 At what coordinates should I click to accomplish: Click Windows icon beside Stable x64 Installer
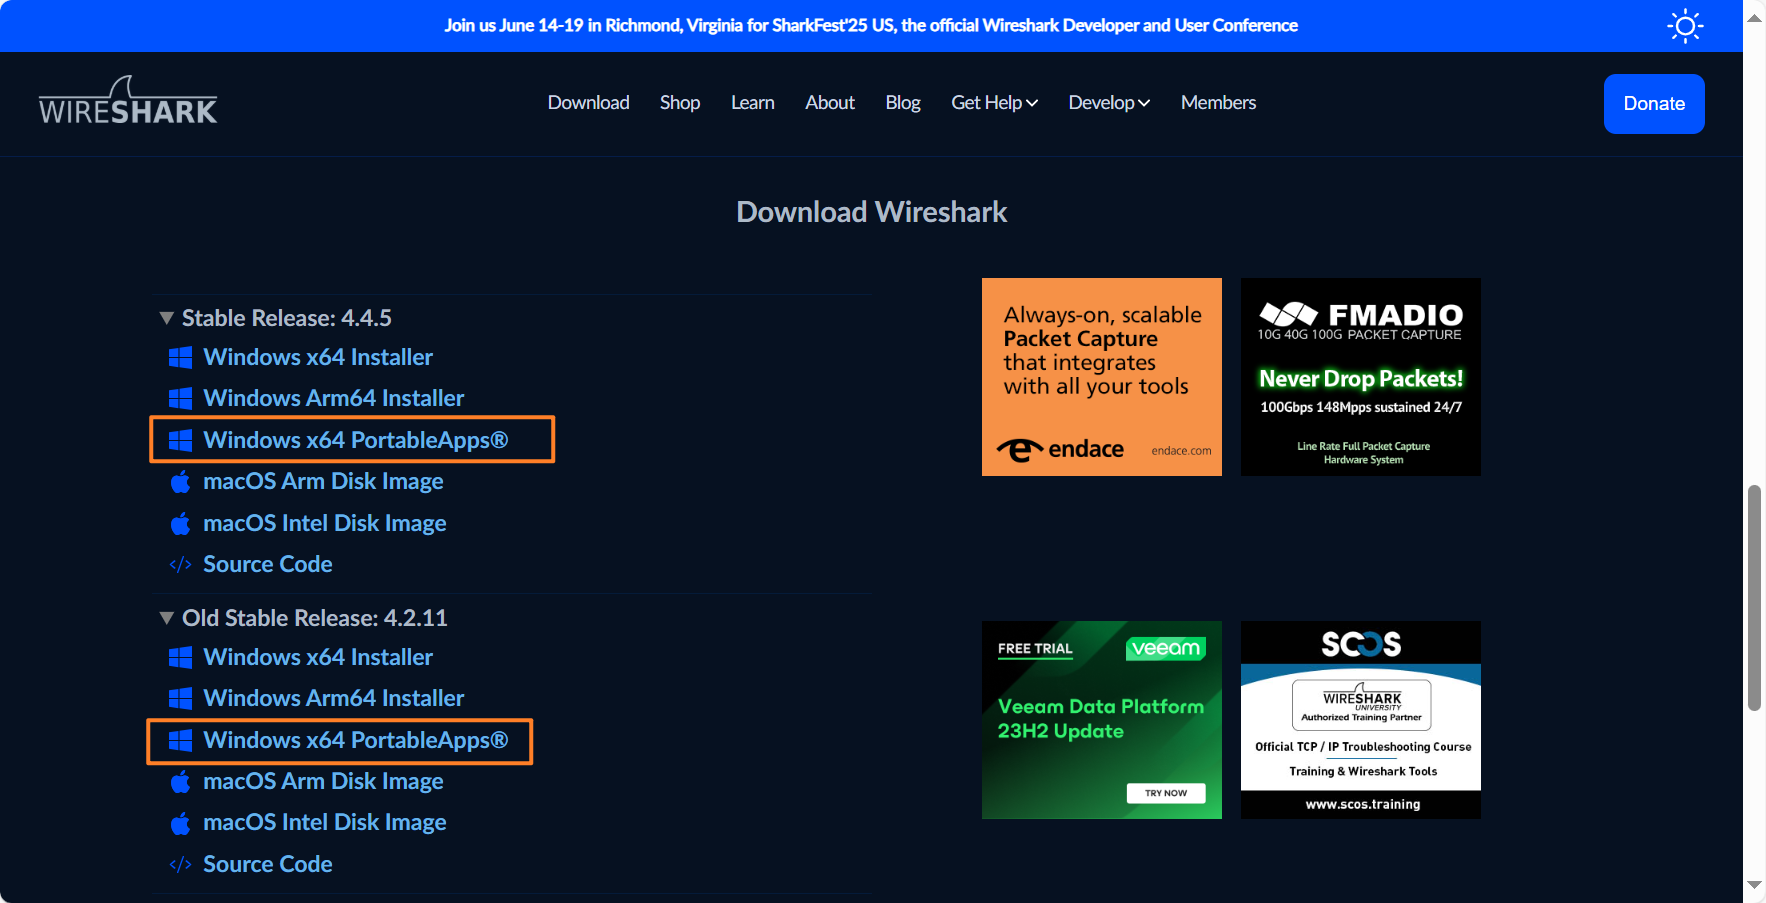(180, 358)
